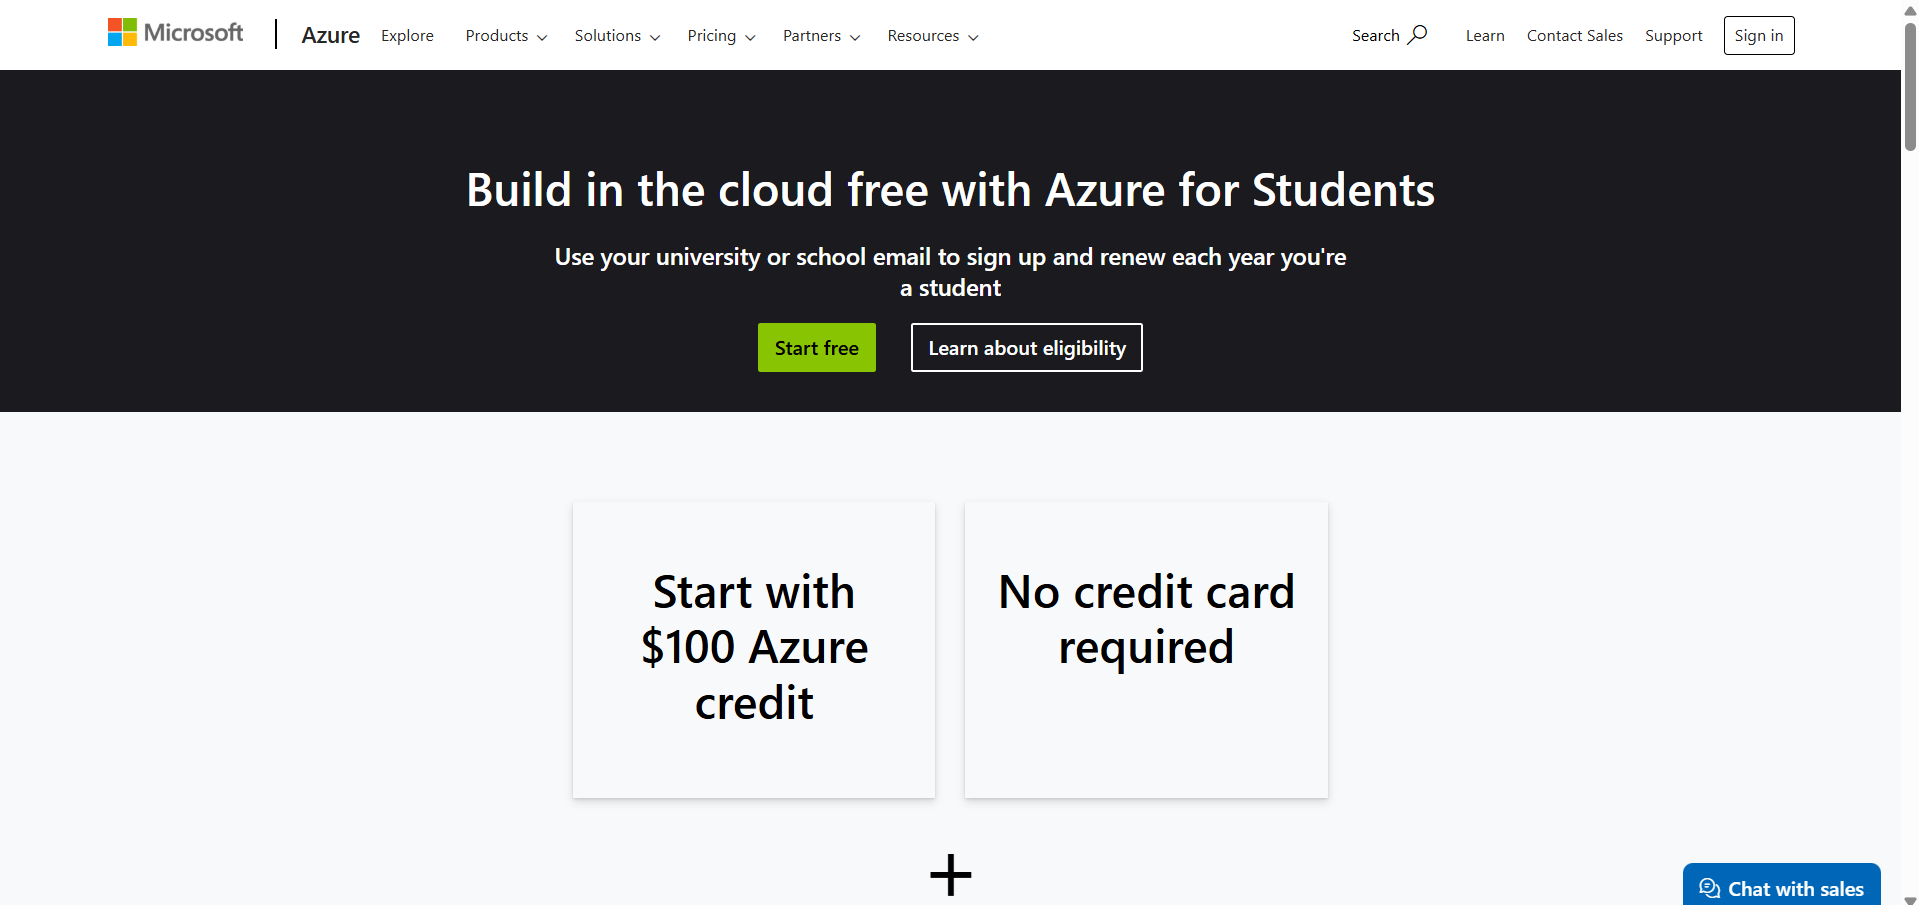Viewport: 1919px width, 905px height.
Task: Click the large plus sign
Action: pyautogui.click(x=950, y=875)
